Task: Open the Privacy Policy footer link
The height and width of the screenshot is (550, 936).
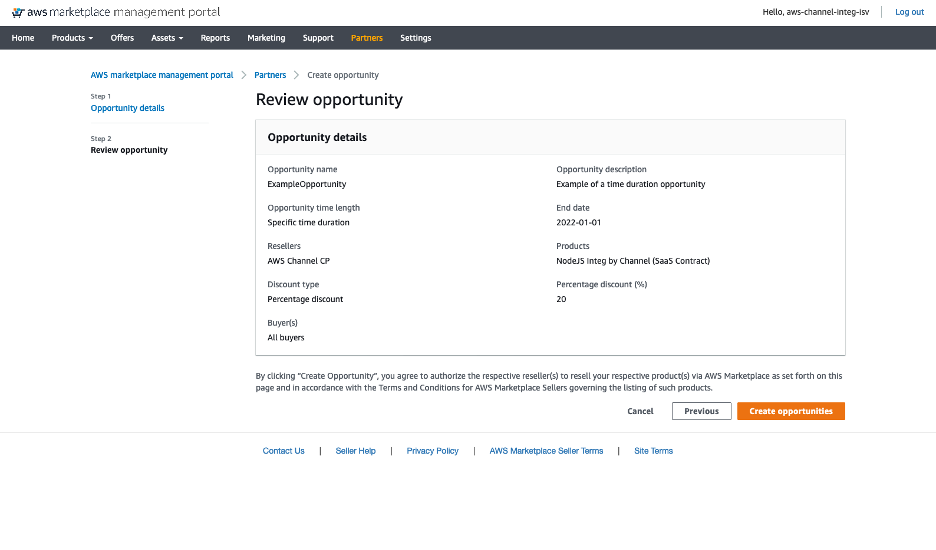Action: [433, 451]
